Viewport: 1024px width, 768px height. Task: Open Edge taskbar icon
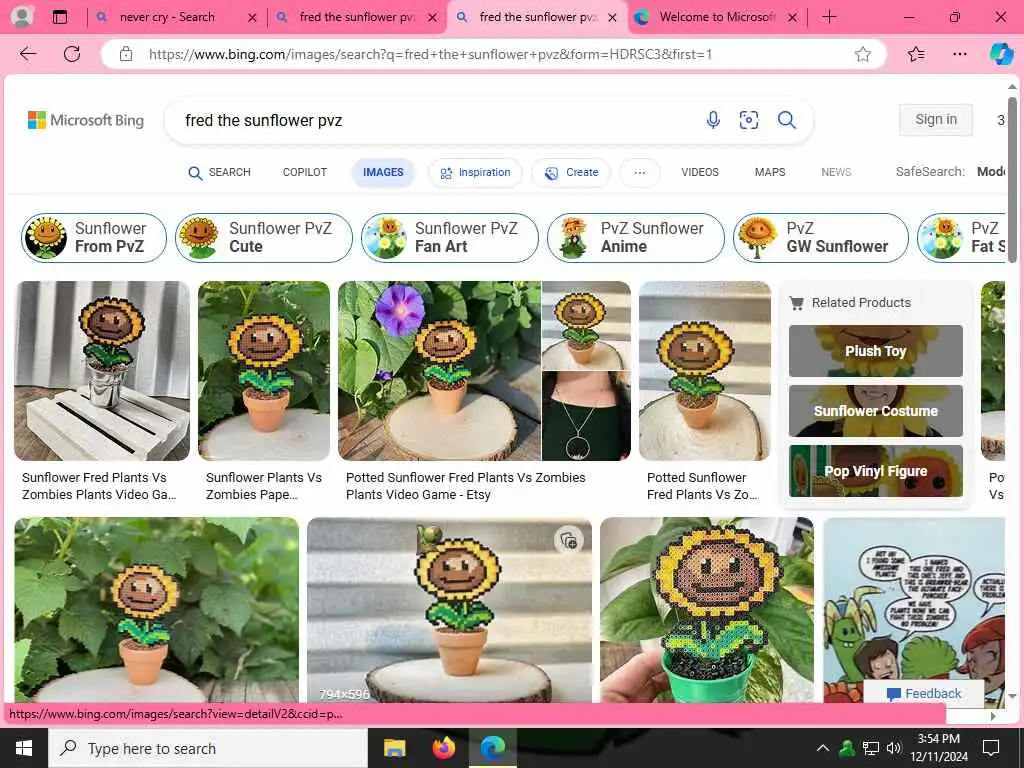tap(493, 748)
